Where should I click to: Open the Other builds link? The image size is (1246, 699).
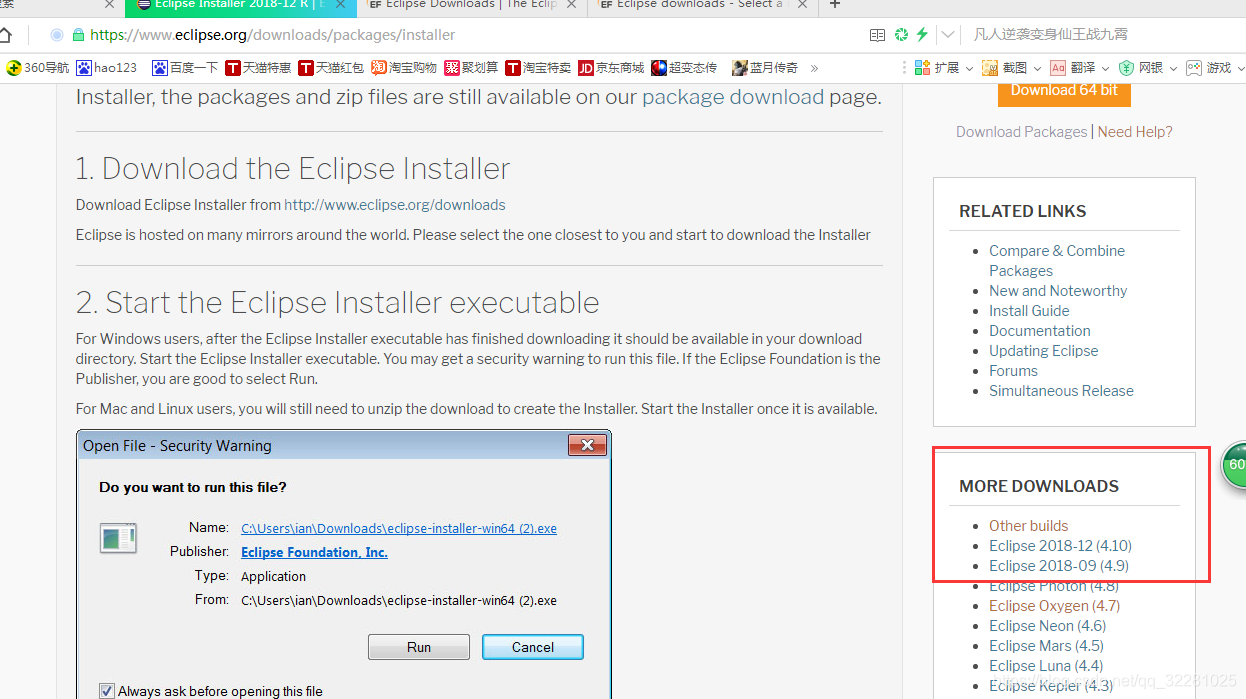point(1029,526)
